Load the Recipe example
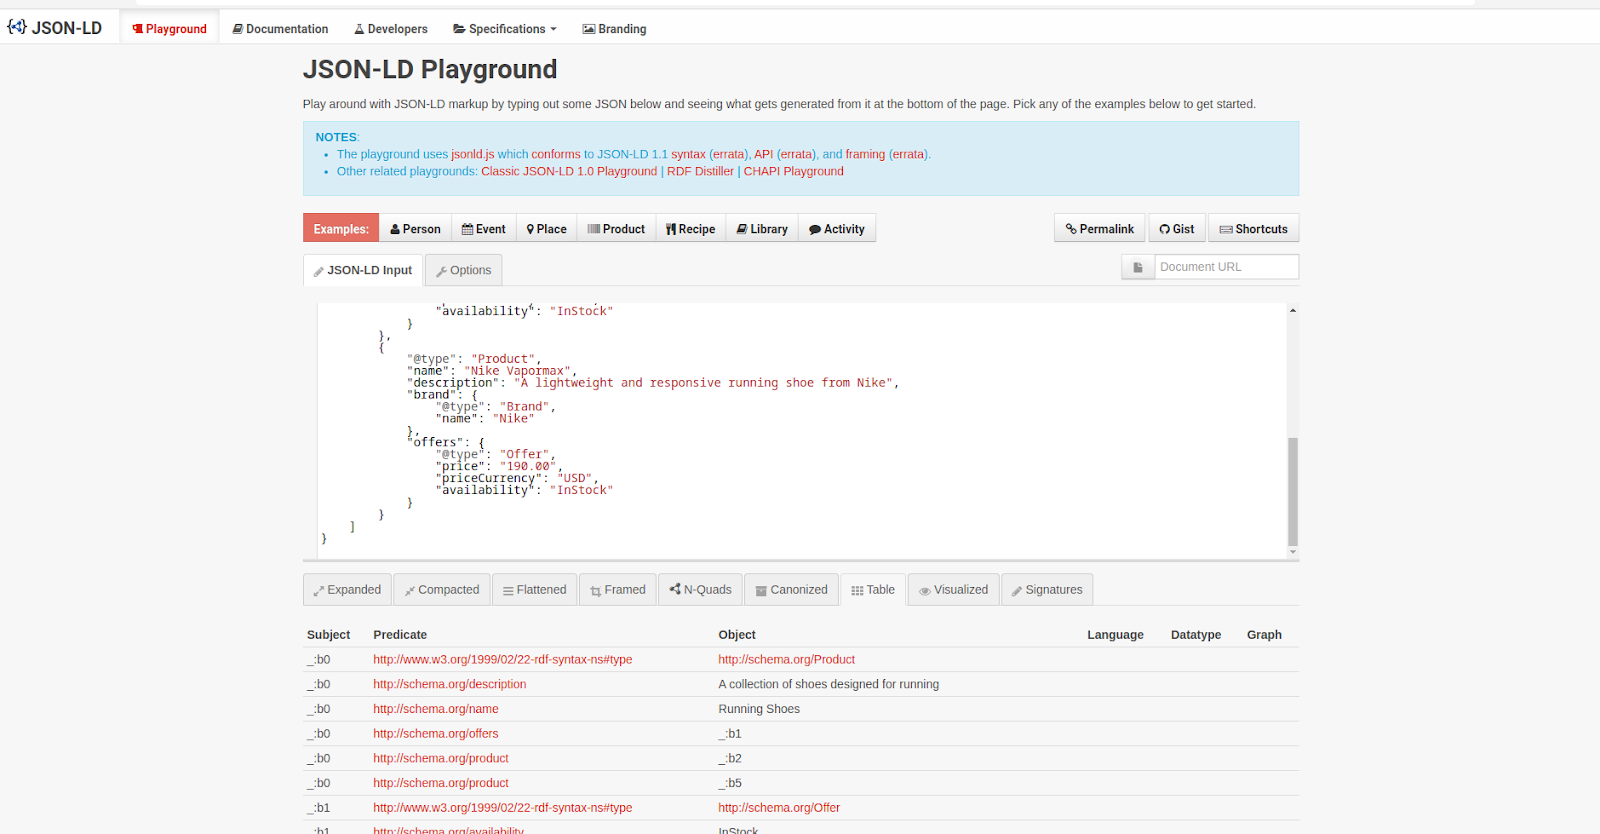 [691, 229]
